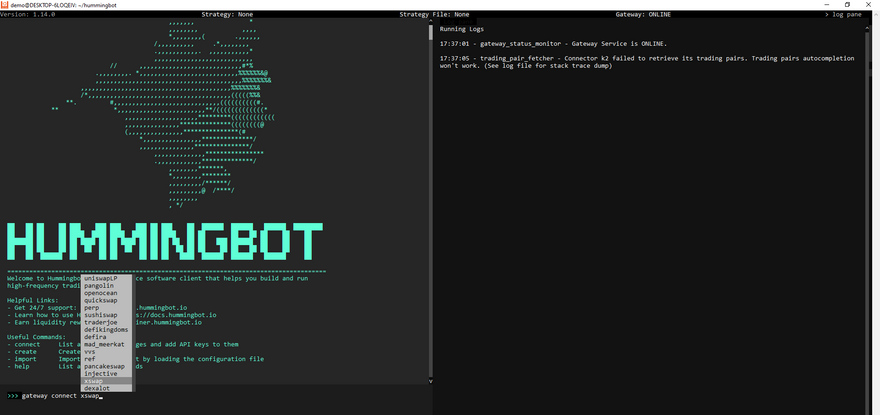Toggle the log pane button
Screen dimensions: 880x415
pos(848,15)
